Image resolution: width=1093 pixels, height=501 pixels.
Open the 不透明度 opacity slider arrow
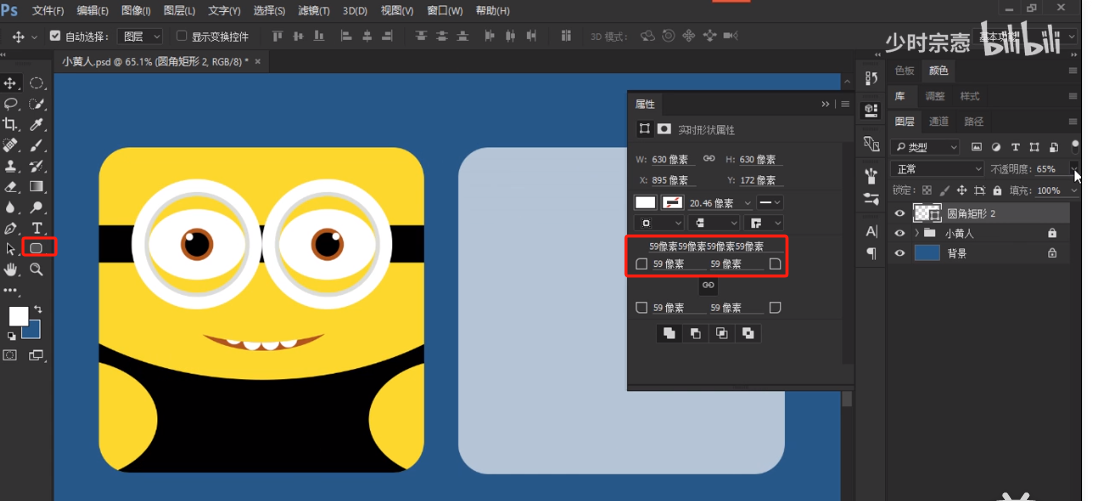pos(1073,169)
